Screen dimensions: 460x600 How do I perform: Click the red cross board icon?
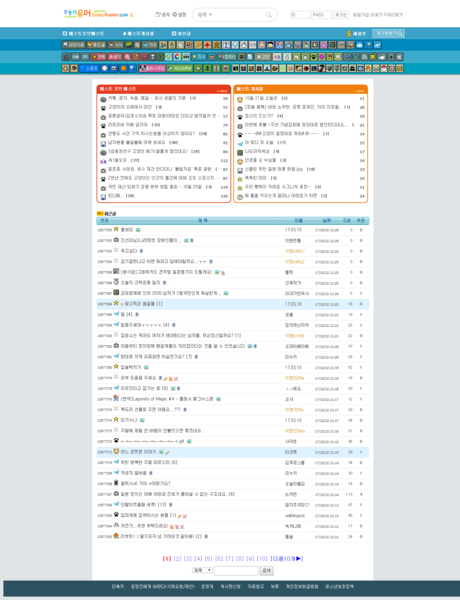(207, 45)
